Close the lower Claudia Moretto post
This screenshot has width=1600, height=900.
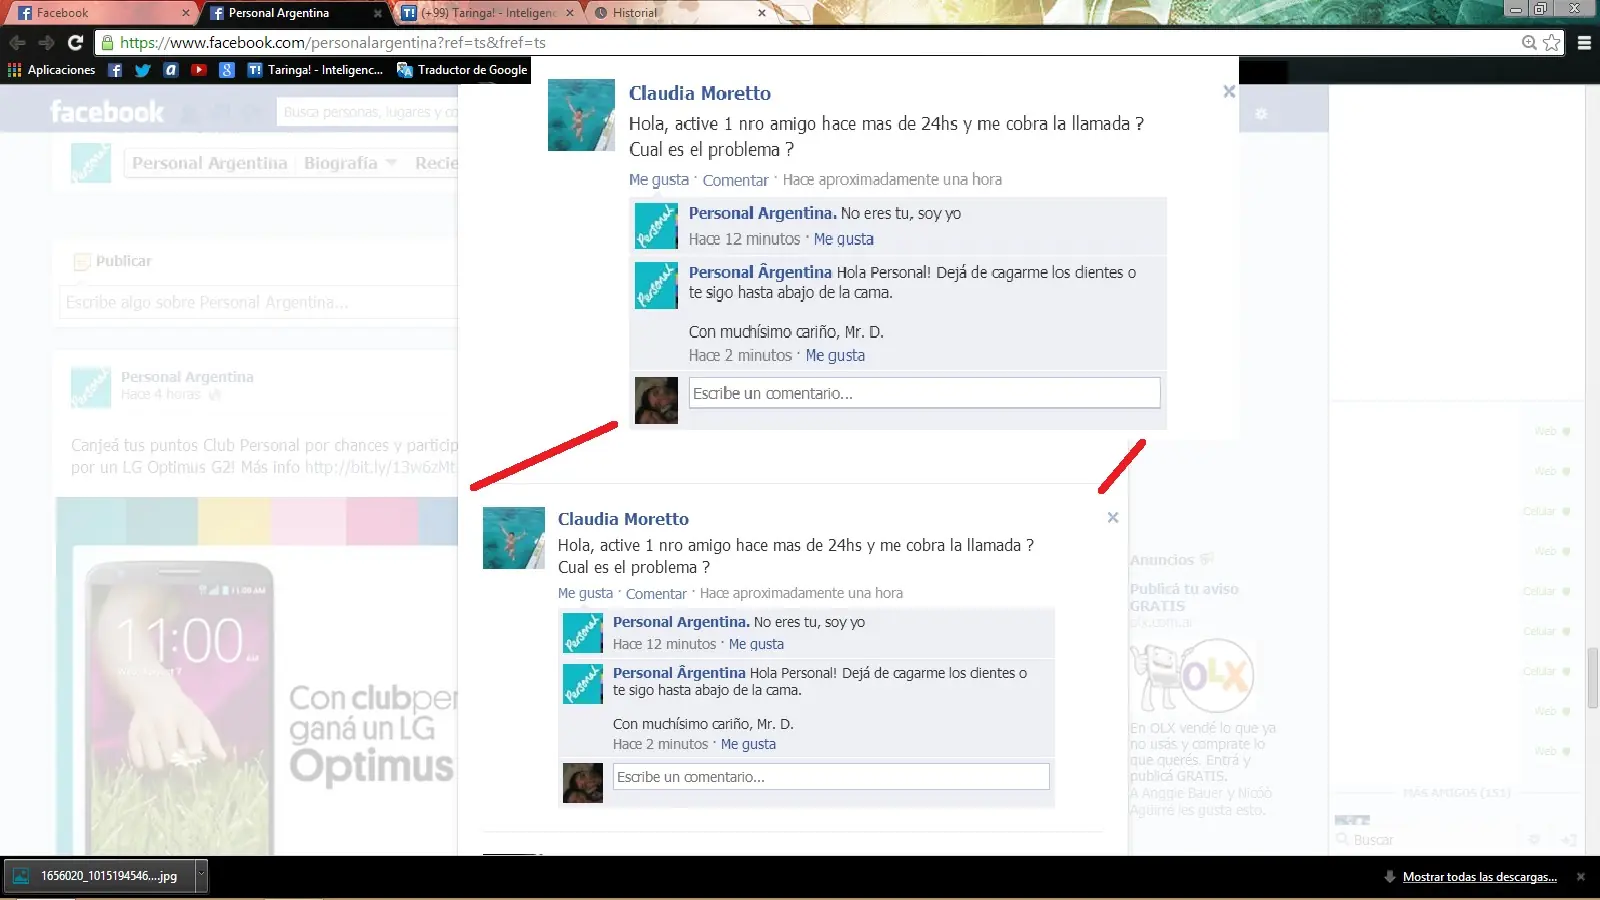(x=1113, y=517)
